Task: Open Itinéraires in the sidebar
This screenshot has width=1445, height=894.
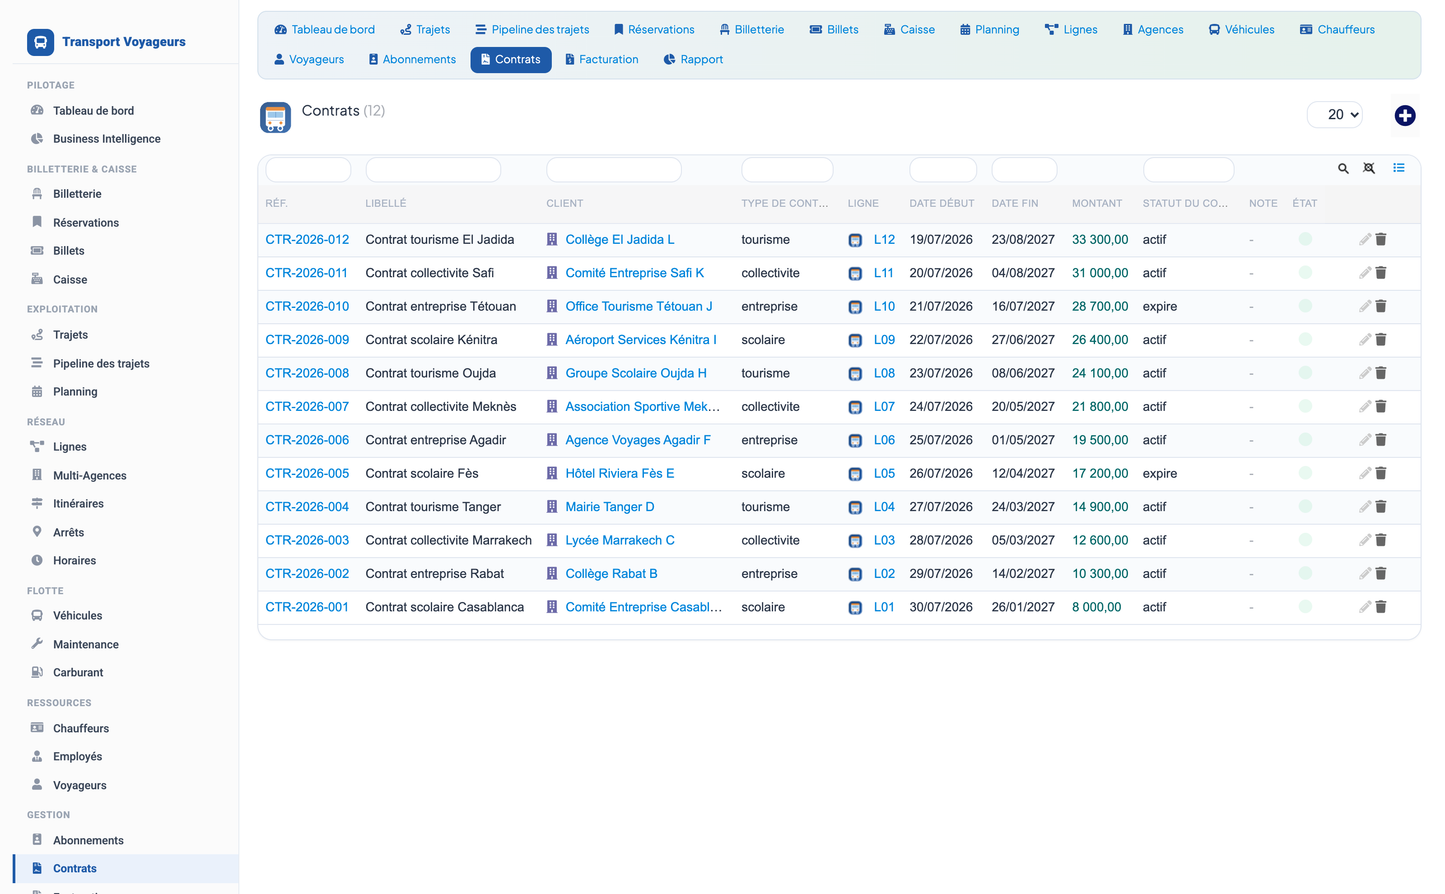Action: [x=78, y=504]
